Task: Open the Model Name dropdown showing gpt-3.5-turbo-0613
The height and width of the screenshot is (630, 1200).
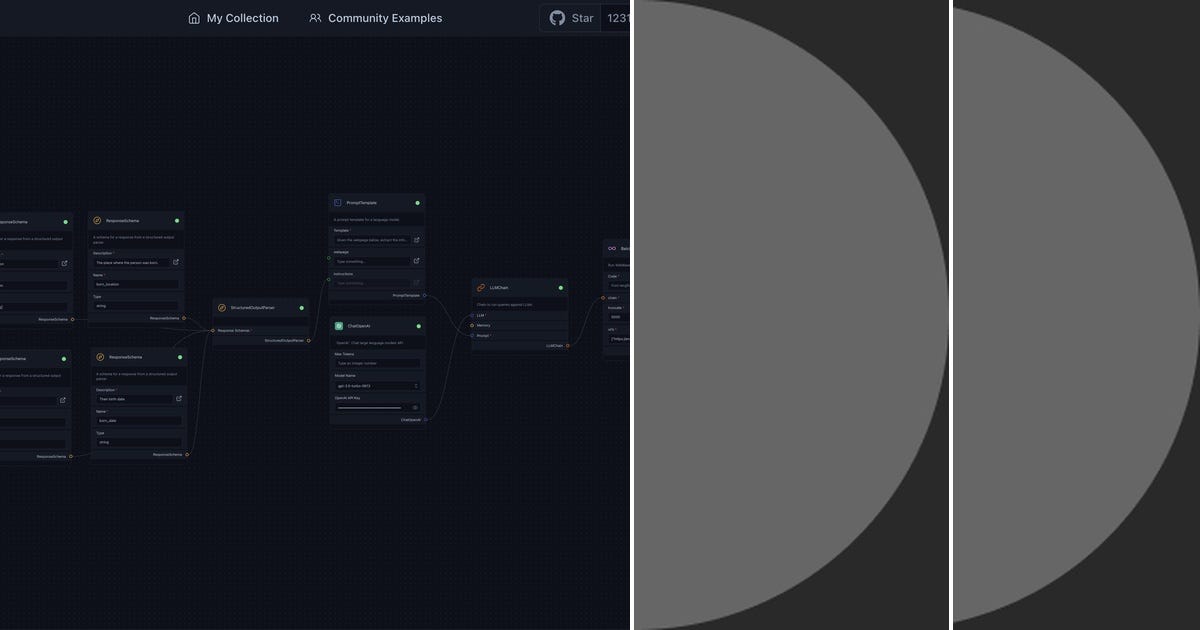Action: 375,384
